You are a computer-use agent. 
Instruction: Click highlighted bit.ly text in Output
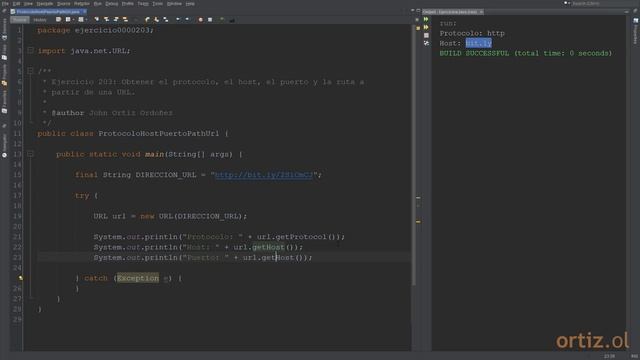(478, 43)
